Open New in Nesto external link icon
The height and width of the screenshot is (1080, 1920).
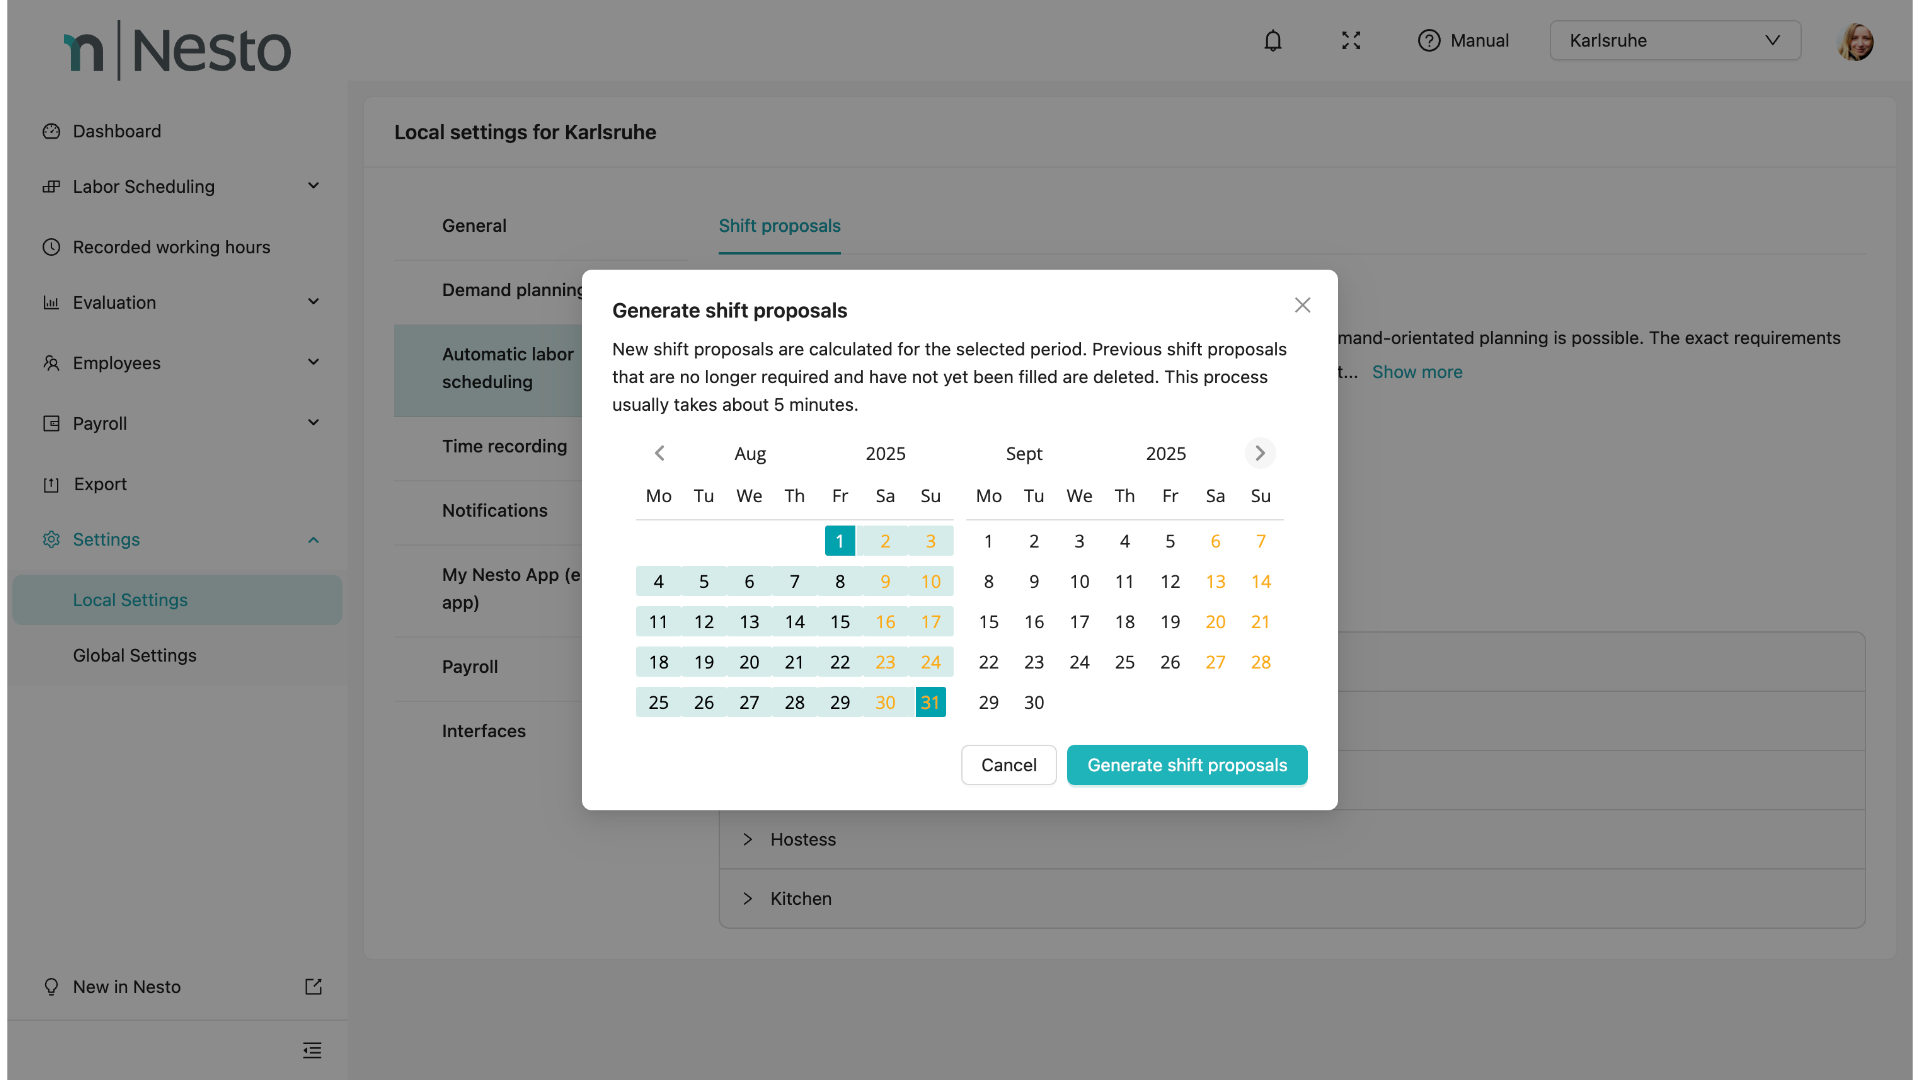[x=313, y=987]
